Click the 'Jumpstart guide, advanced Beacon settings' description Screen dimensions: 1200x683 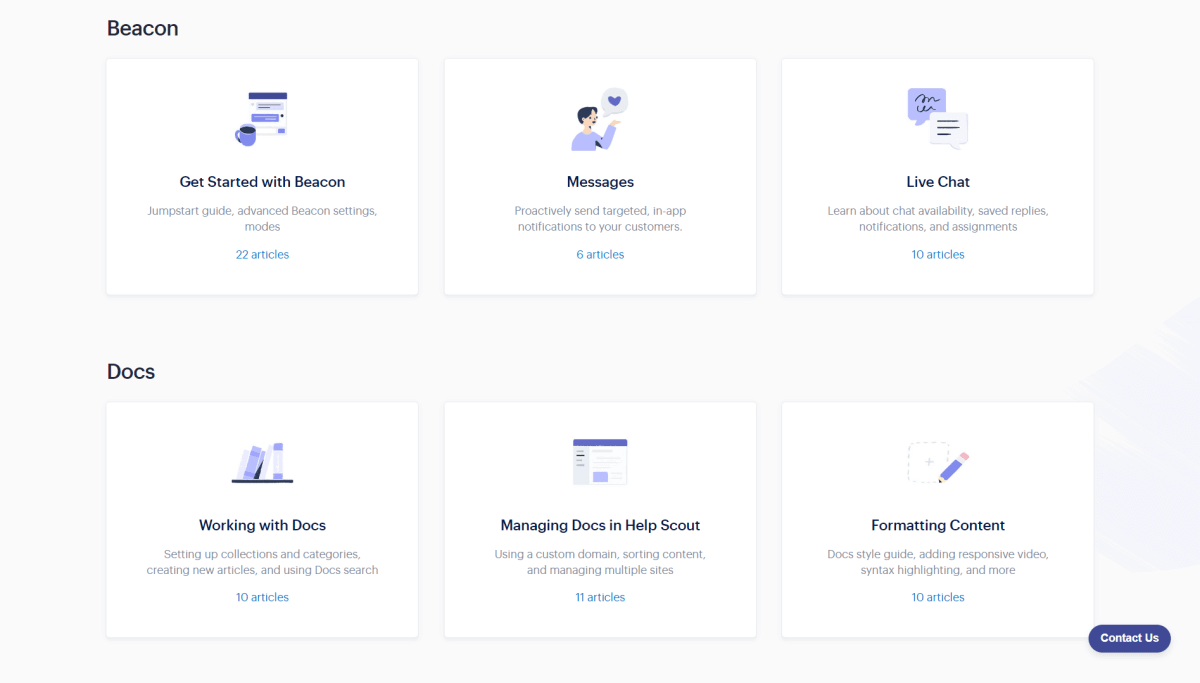[262, 219]
